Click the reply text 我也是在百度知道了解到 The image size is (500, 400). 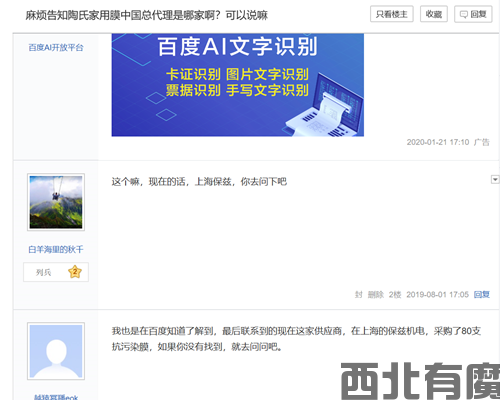tap(297, 339)
